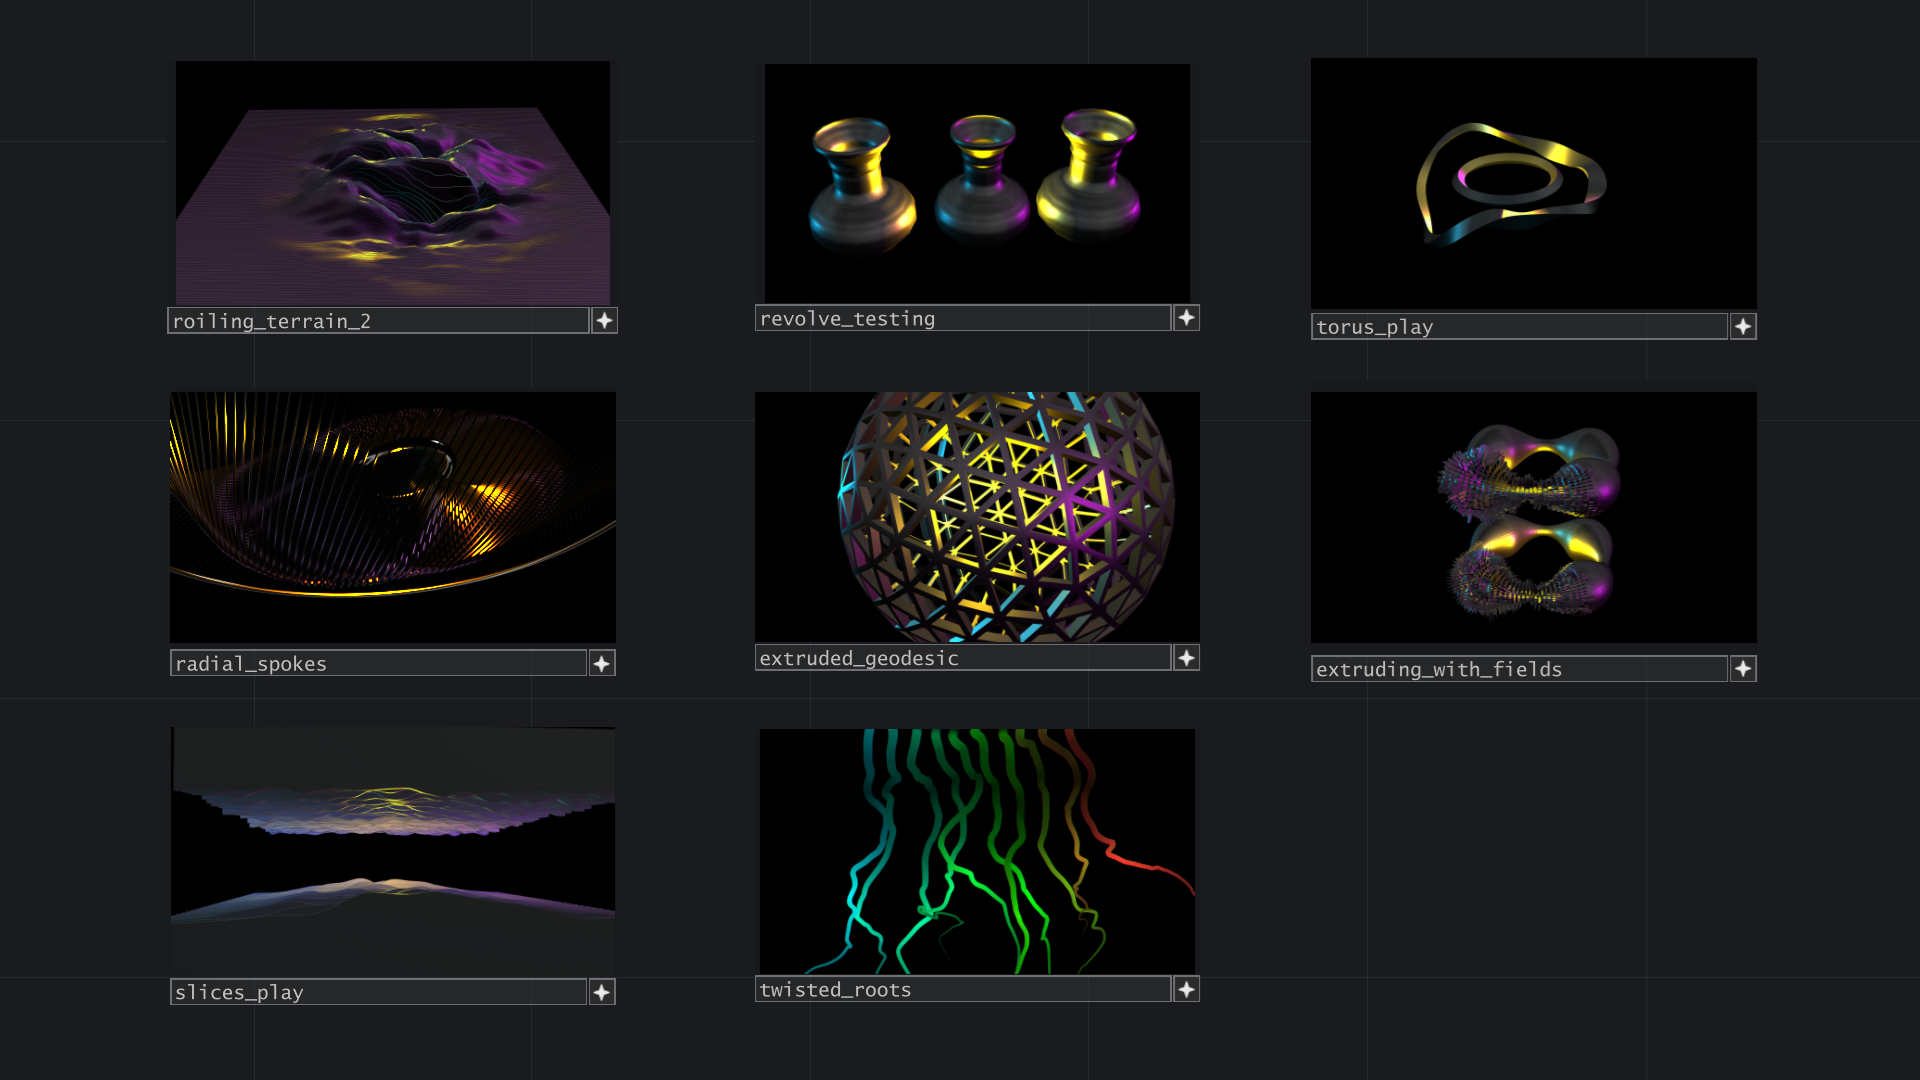Image resolution: width=1920 pixels, height=1080 pixels.
Task: Click the plus icon beside roiling_terrain_2
Action: (604, 321)
